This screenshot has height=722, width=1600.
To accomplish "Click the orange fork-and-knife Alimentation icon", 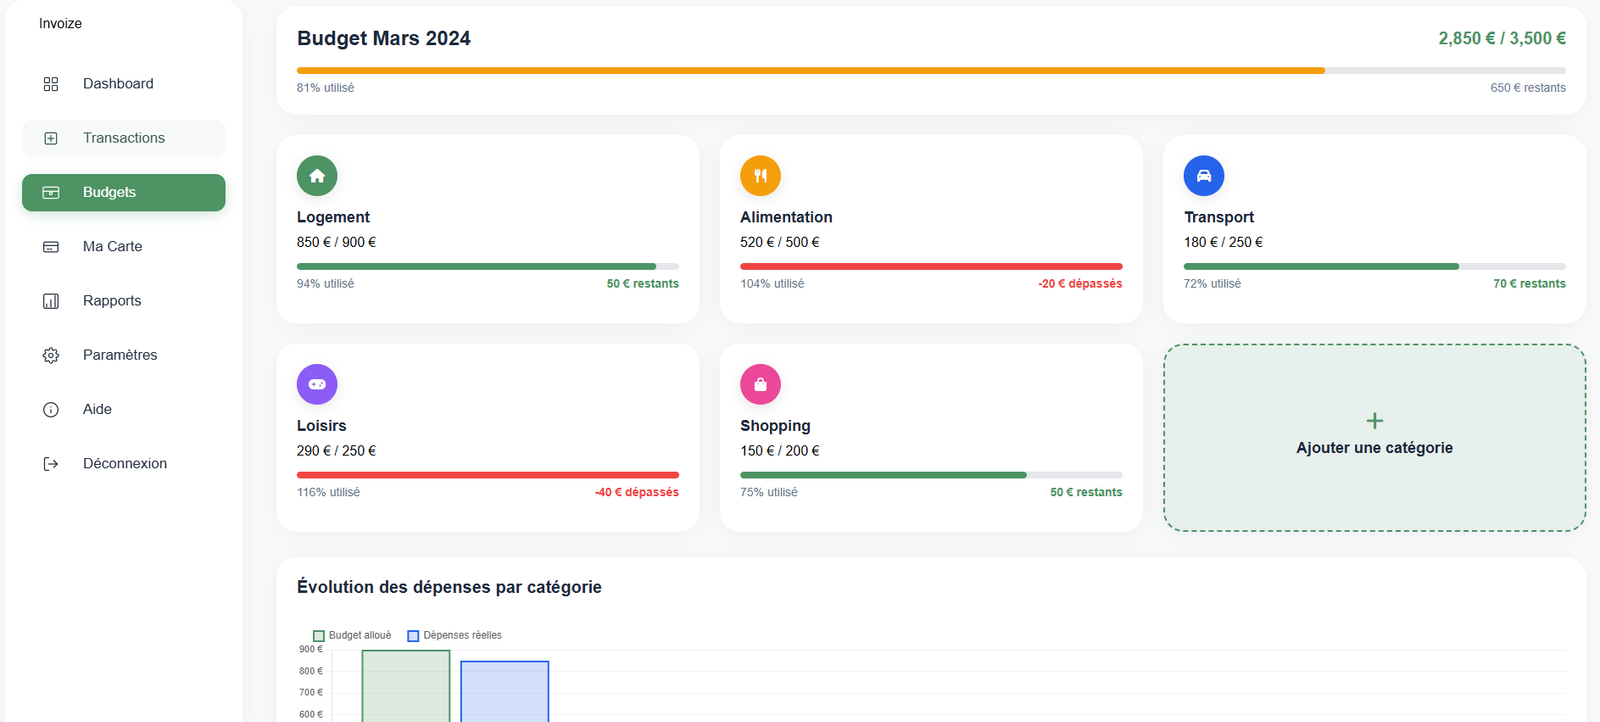I will [x=760, y=176].
